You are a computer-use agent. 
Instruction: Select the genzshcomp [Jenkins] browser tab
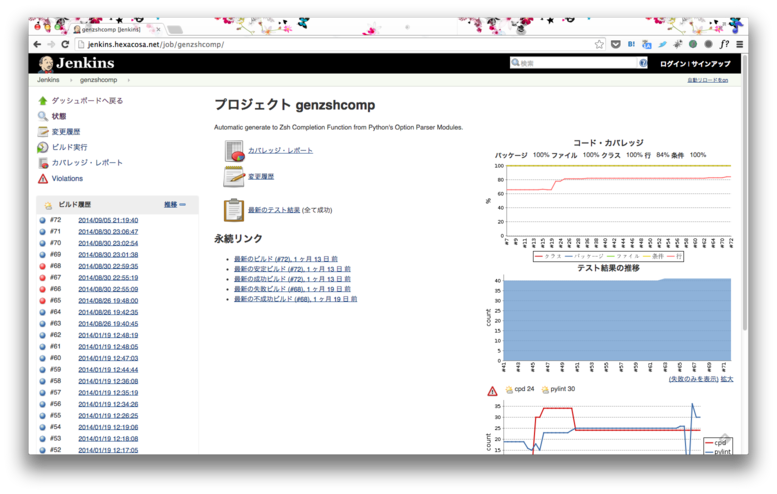[116, 30]
